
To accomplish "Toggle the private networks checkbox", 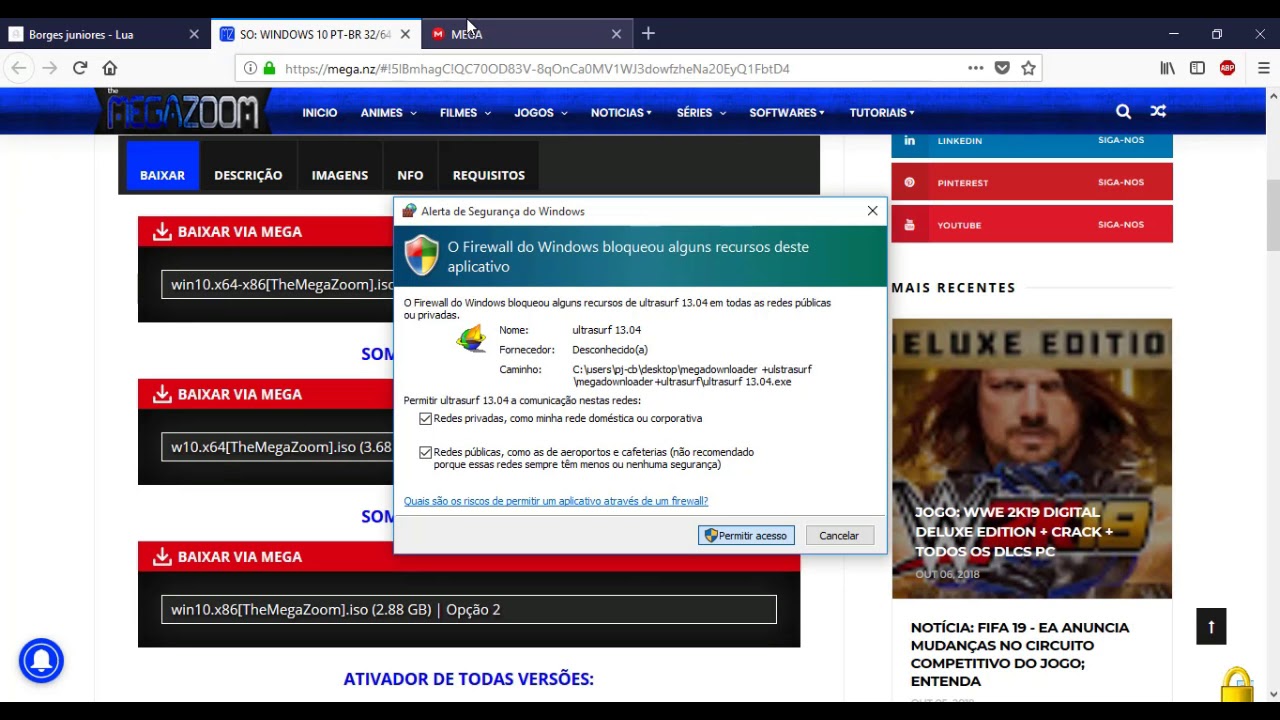I will 425,418.
